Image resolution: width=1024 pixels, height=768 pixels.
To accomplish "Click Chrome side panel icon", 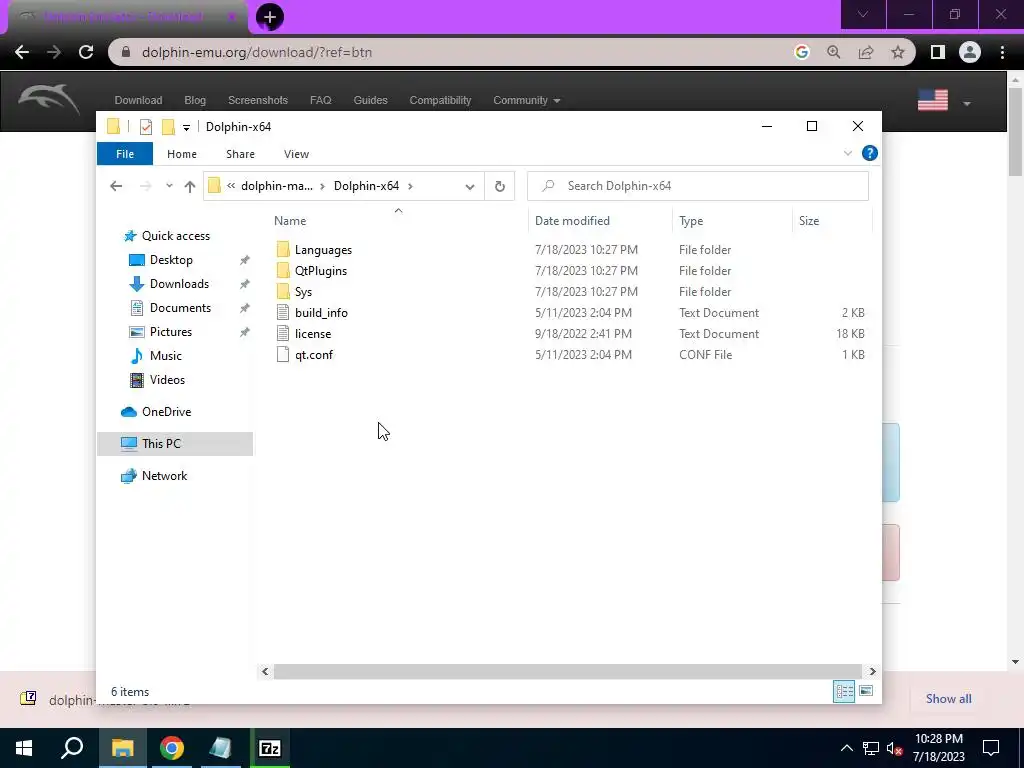I will (938, 52).
